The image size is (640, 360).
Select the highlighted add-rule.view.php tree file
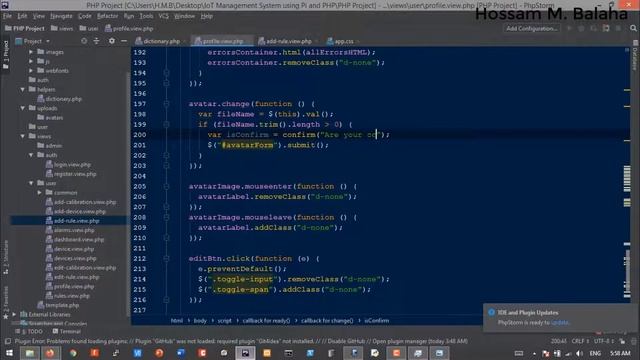point(76,221)
